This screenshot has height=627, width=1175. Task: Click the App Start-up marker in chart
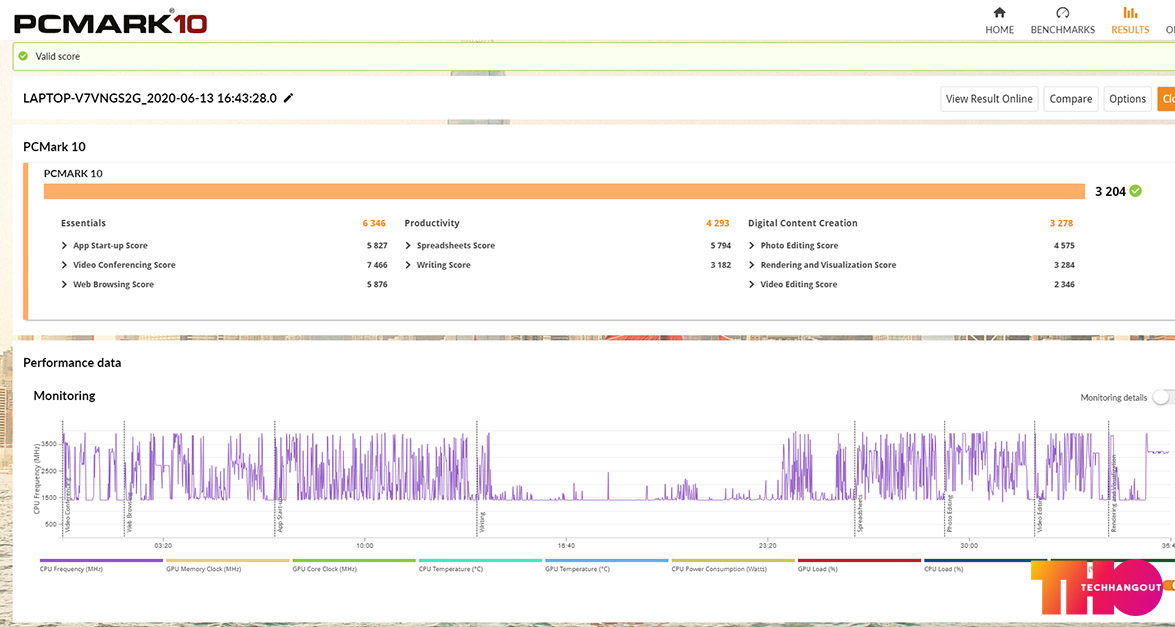click(x=280, y=514)
